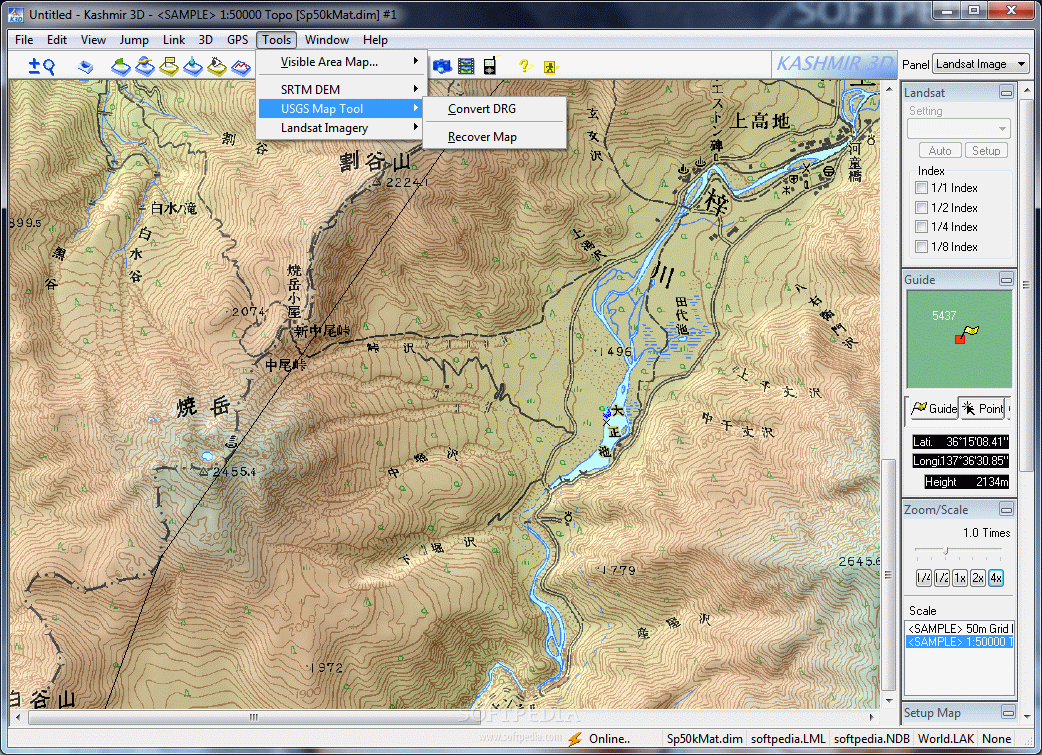1042x755 pixels.
Task: Expand the SRTM DEM submenu
Action: pyautogui.click(x=340, y=89)
